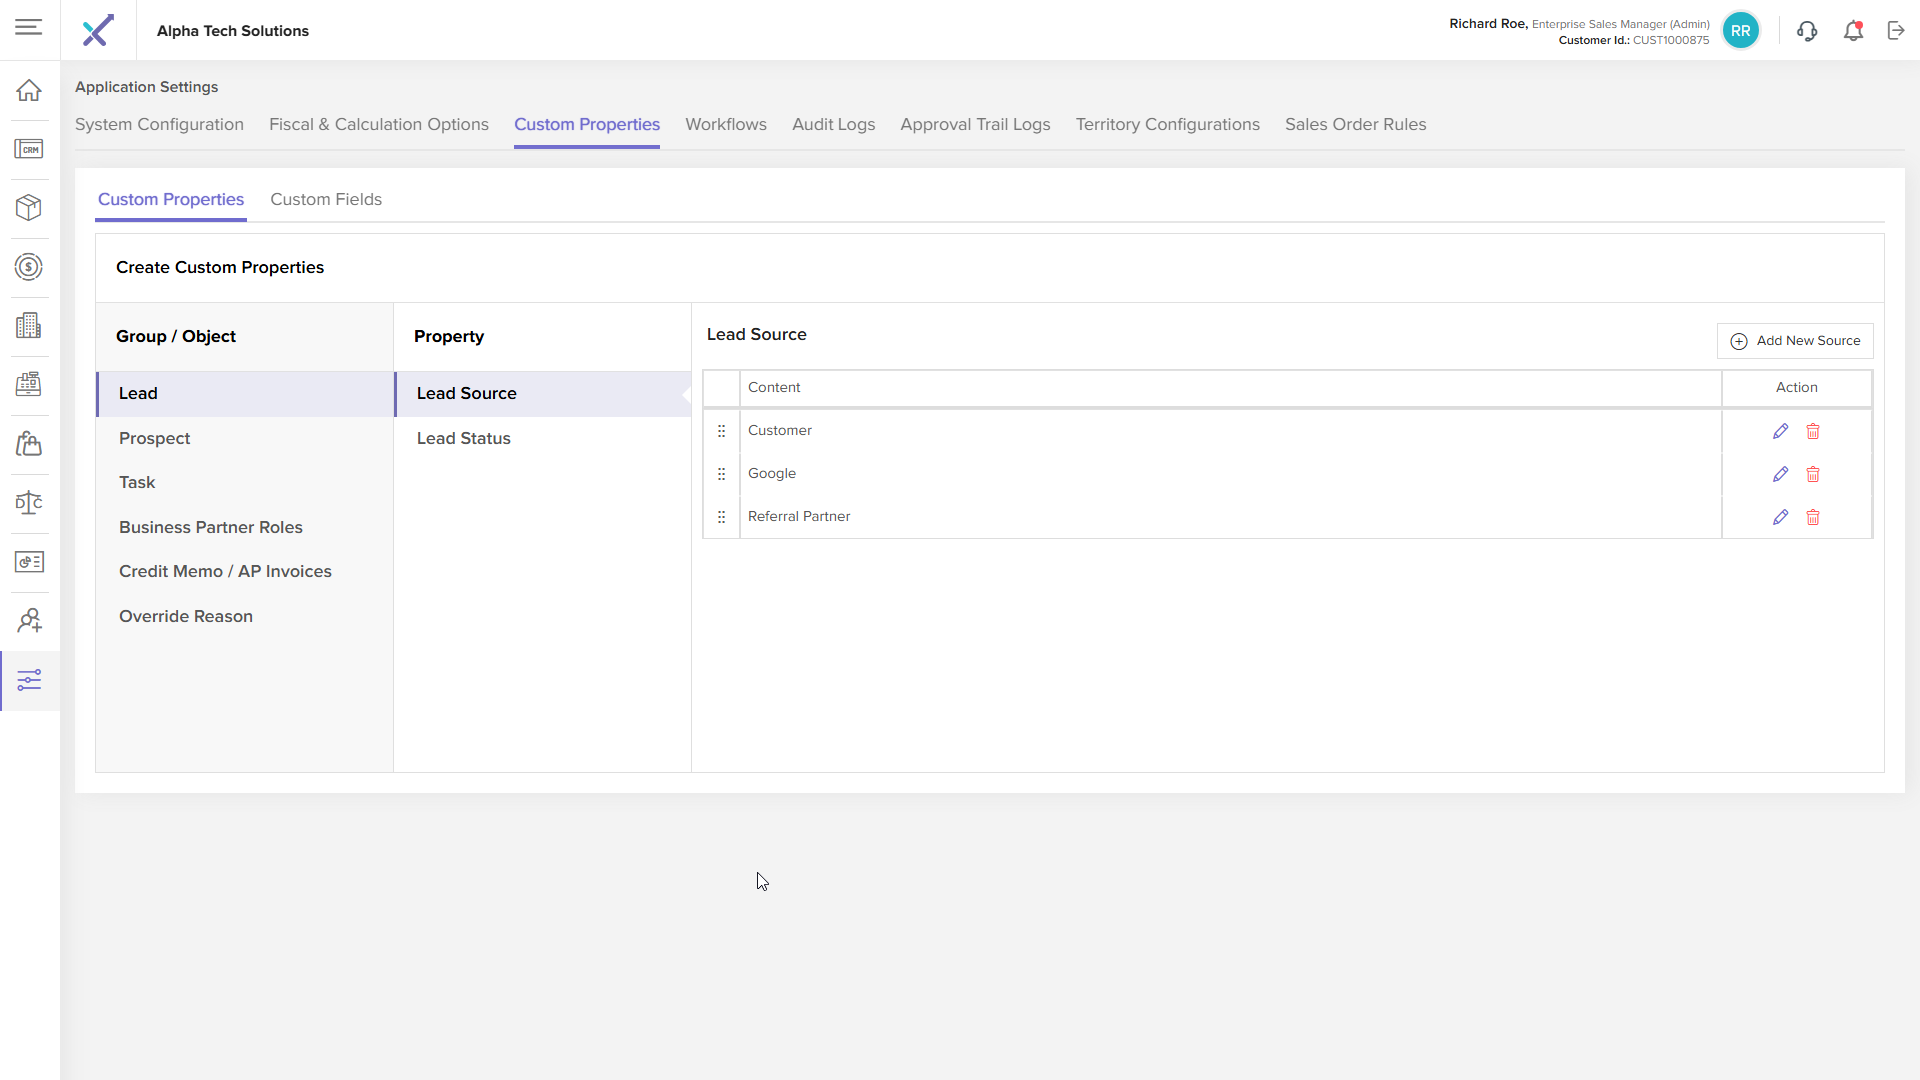Delete the Google lead source
This screenshot has height=1080, width=1920.
pyautogui.click(x=1813, y=474)
